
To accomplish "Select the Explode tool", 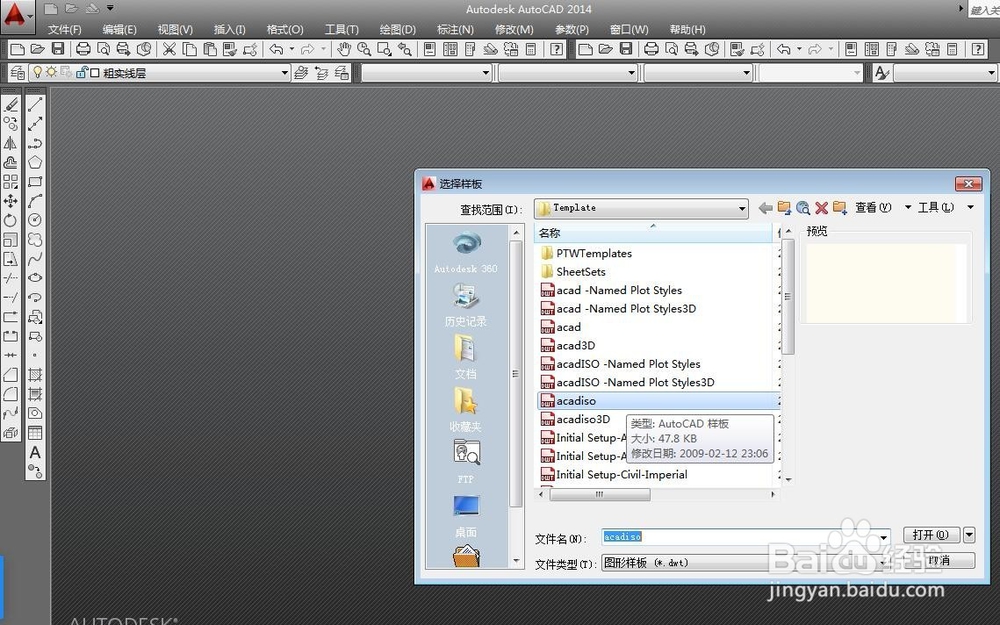I will [11, 432].
